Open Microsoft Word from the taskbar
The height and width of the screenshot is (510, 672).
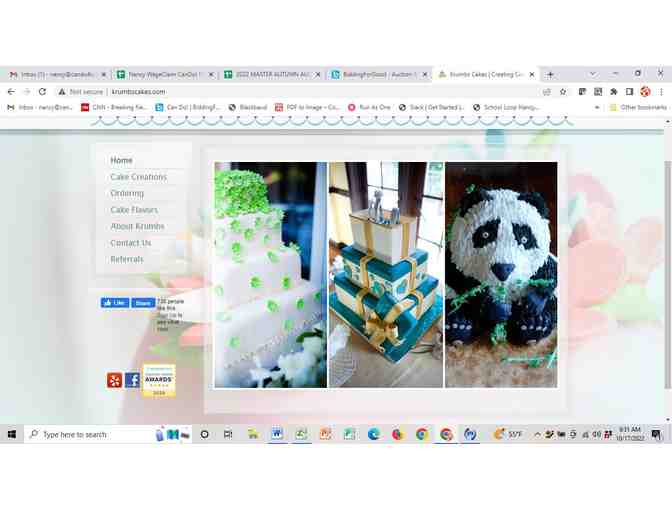tap(276, 434)
